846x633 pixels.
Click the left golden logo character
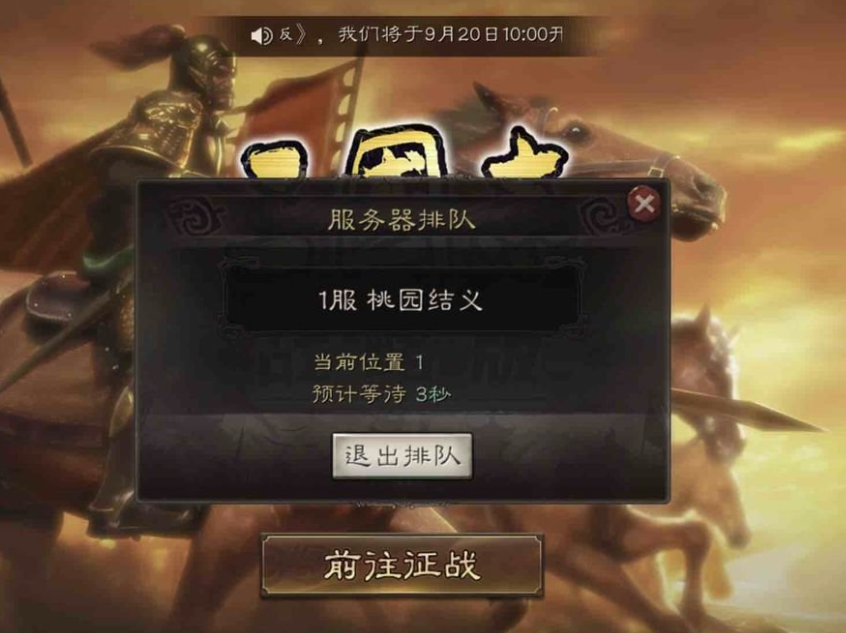(274, 160)
